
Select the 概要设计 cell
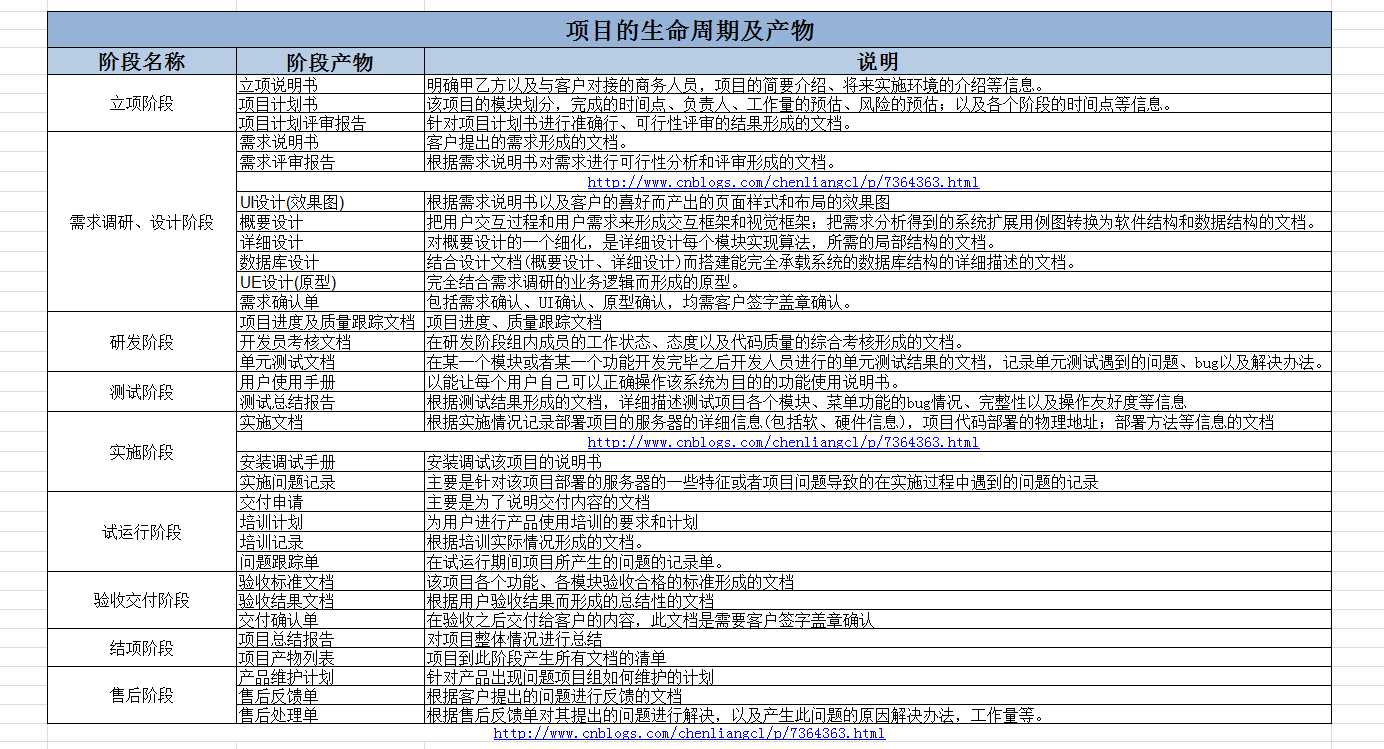coord(330,222)
